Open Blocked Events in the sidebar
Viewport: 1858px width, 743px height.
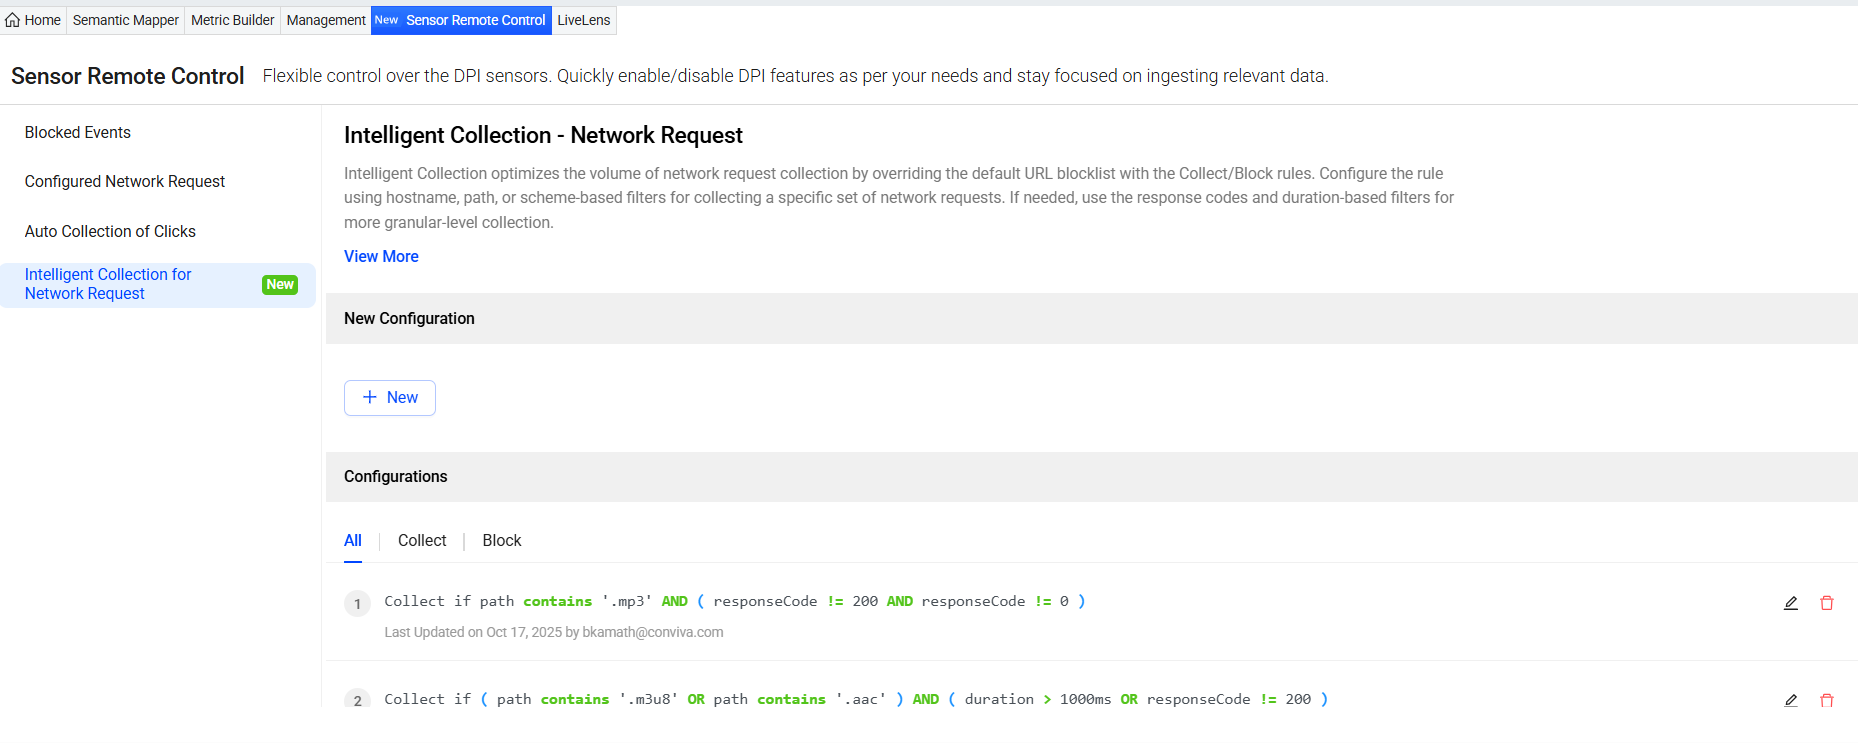tap(78, 133)
